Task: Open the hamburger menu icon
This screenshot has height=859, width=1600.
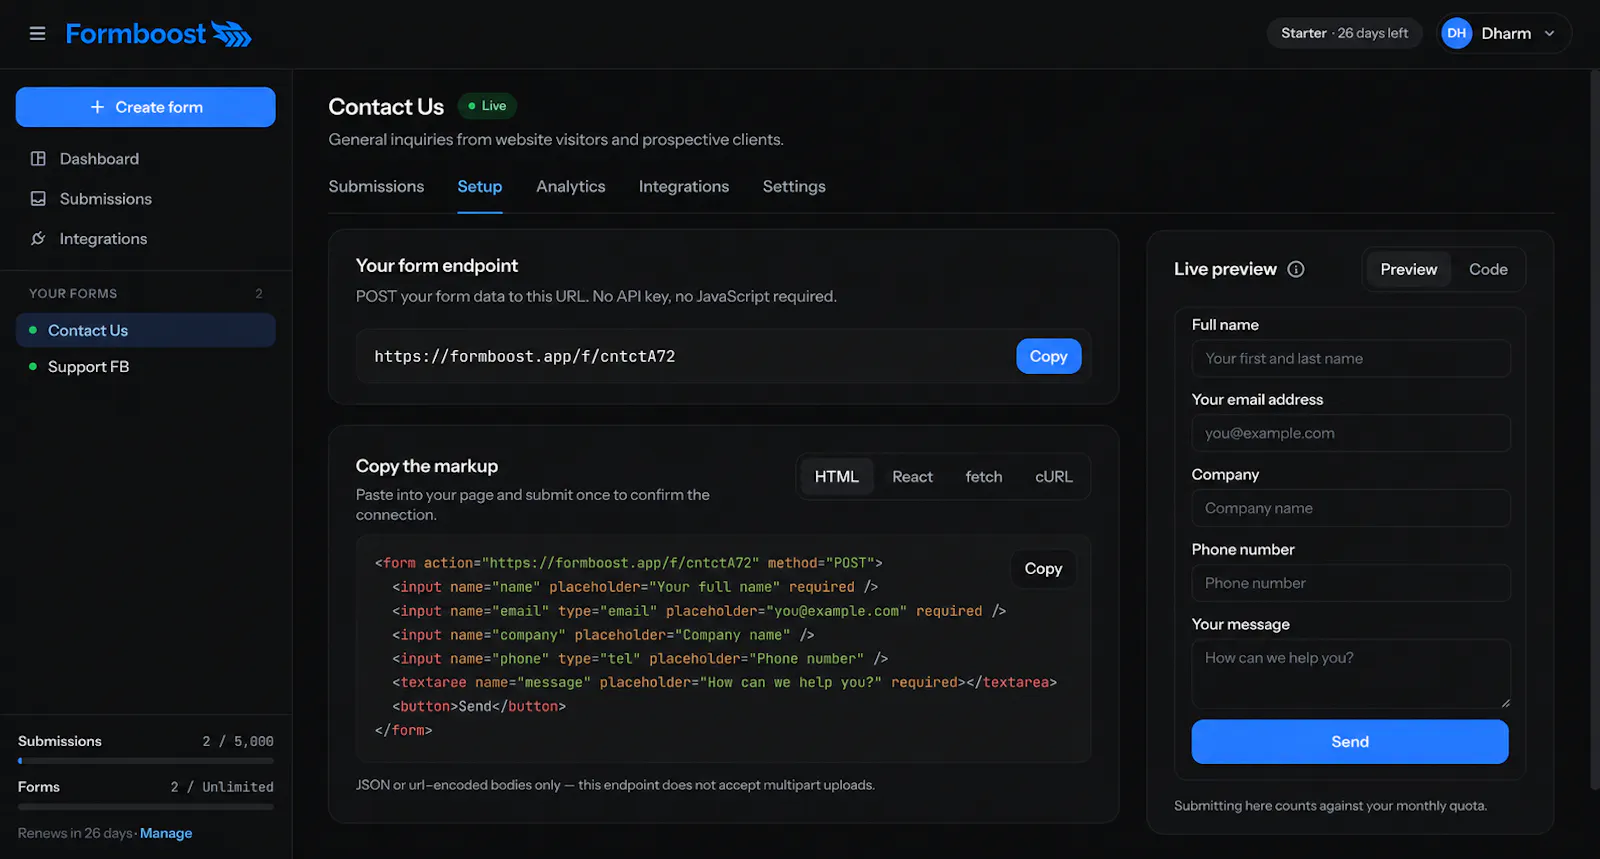Action: [38, 33]
